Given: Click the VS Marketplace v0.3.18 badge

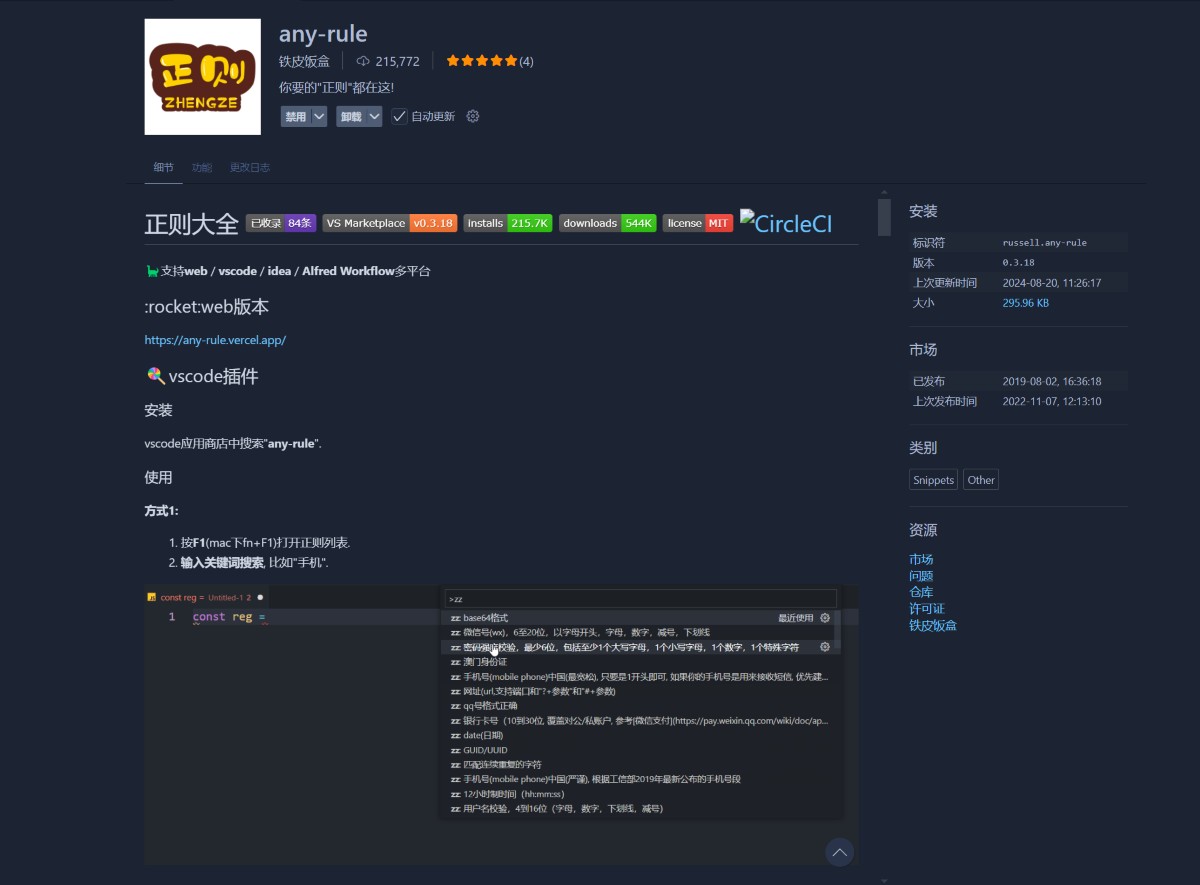Looking at the screenshot, I should pos(390,223).
